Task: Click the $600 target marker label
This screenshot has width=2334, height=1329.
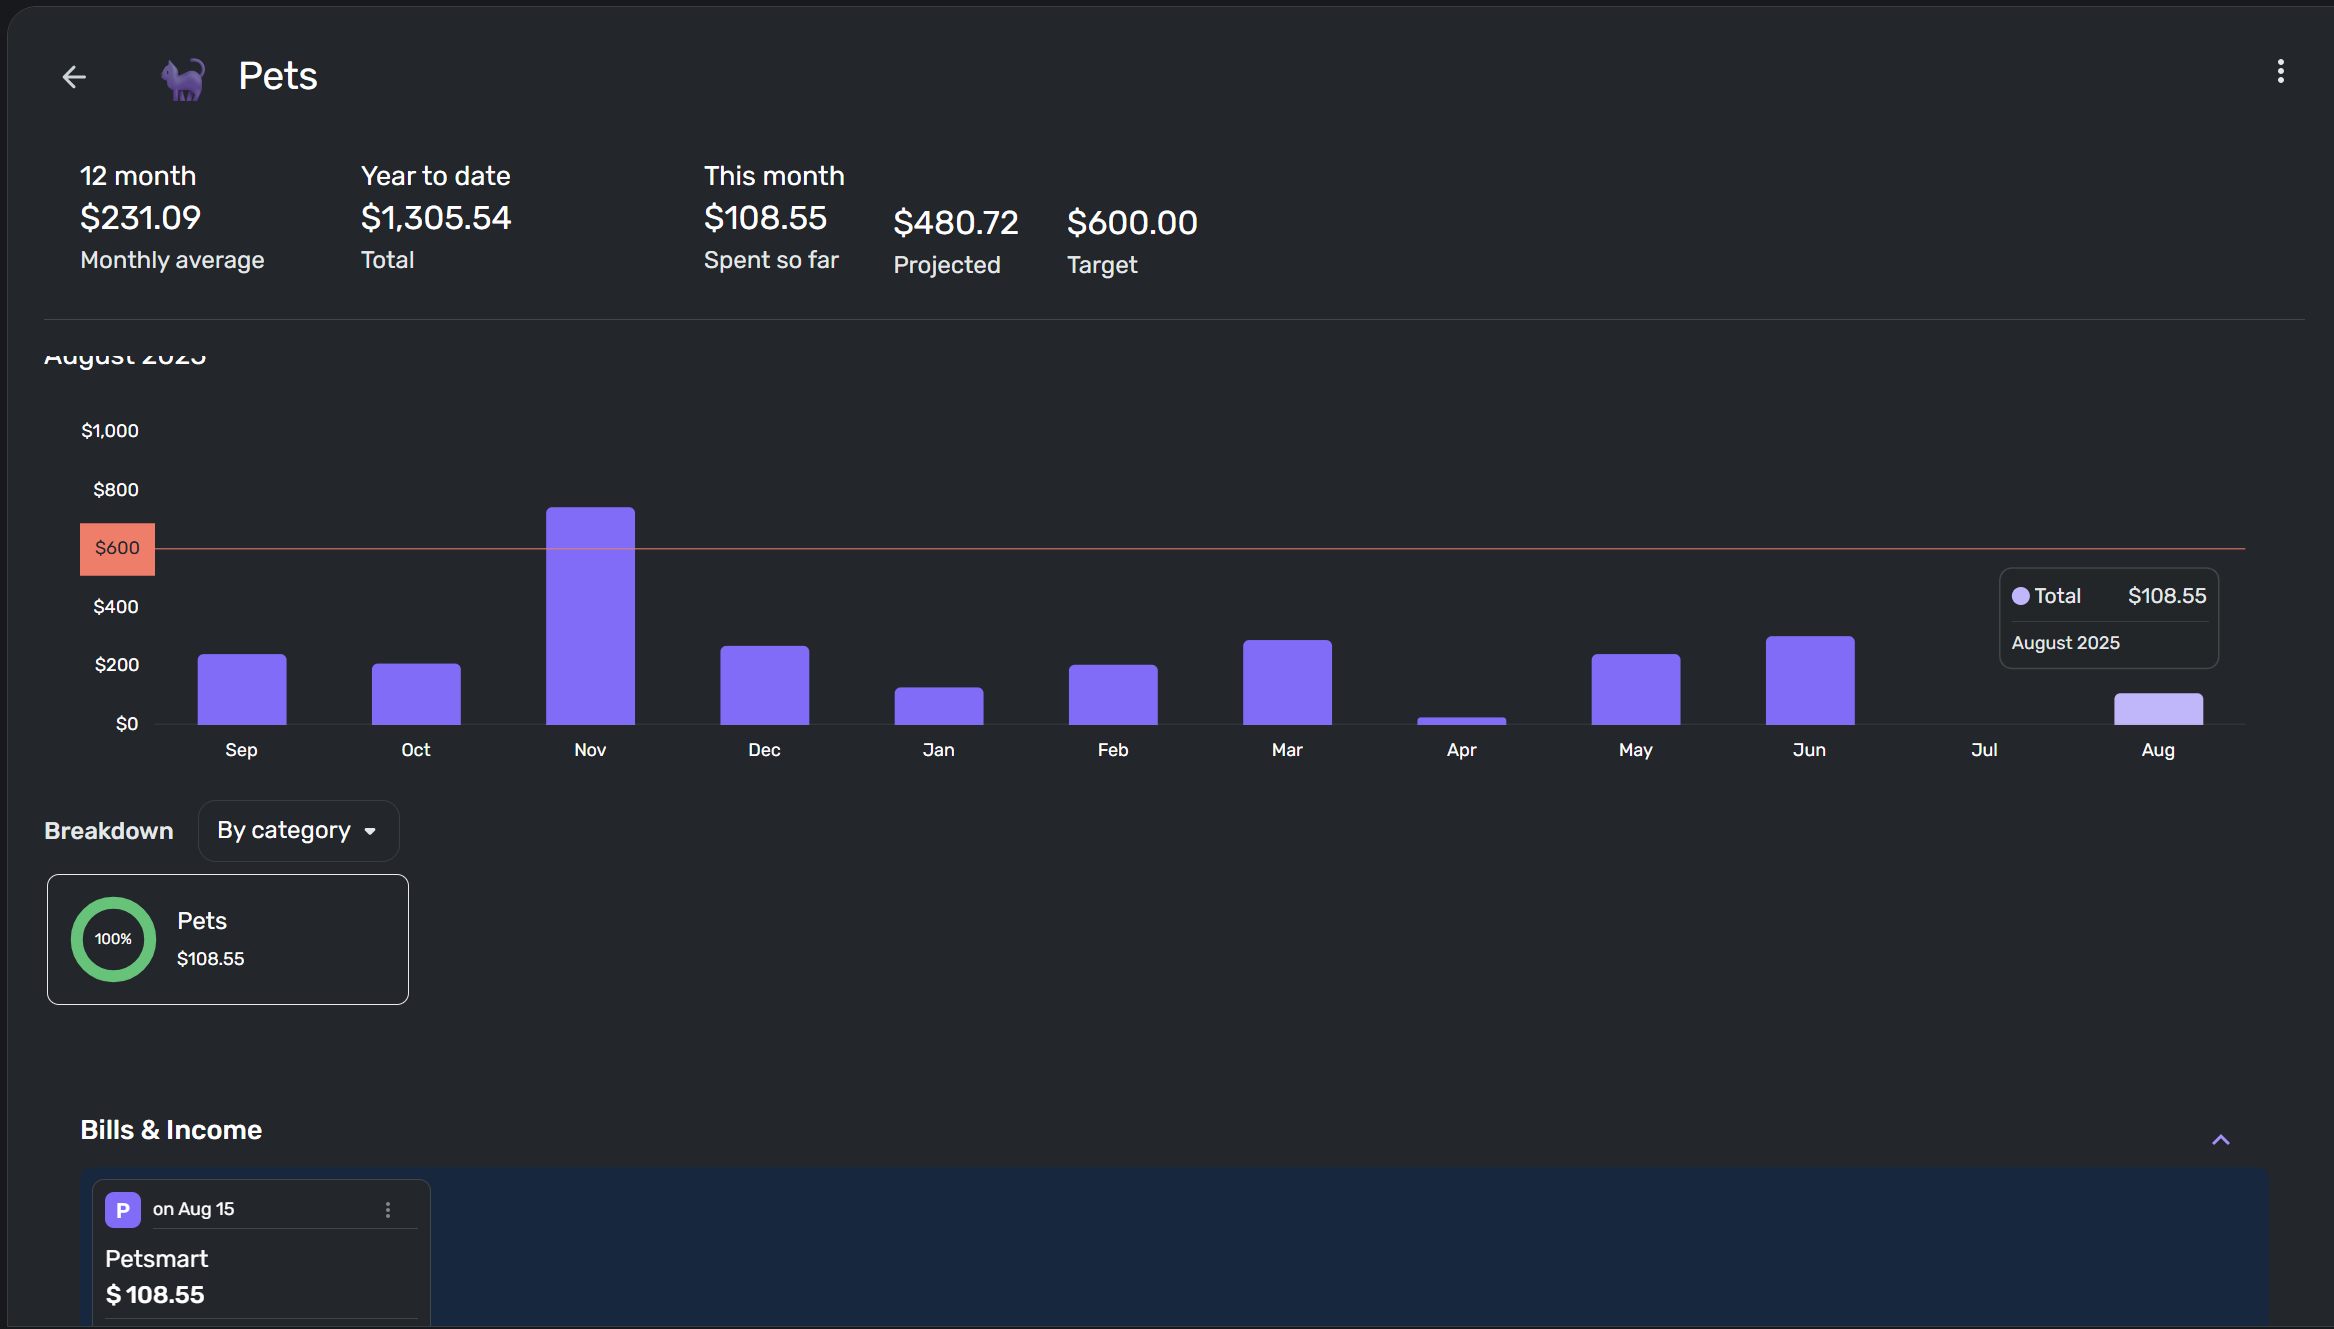Action: 117,548
